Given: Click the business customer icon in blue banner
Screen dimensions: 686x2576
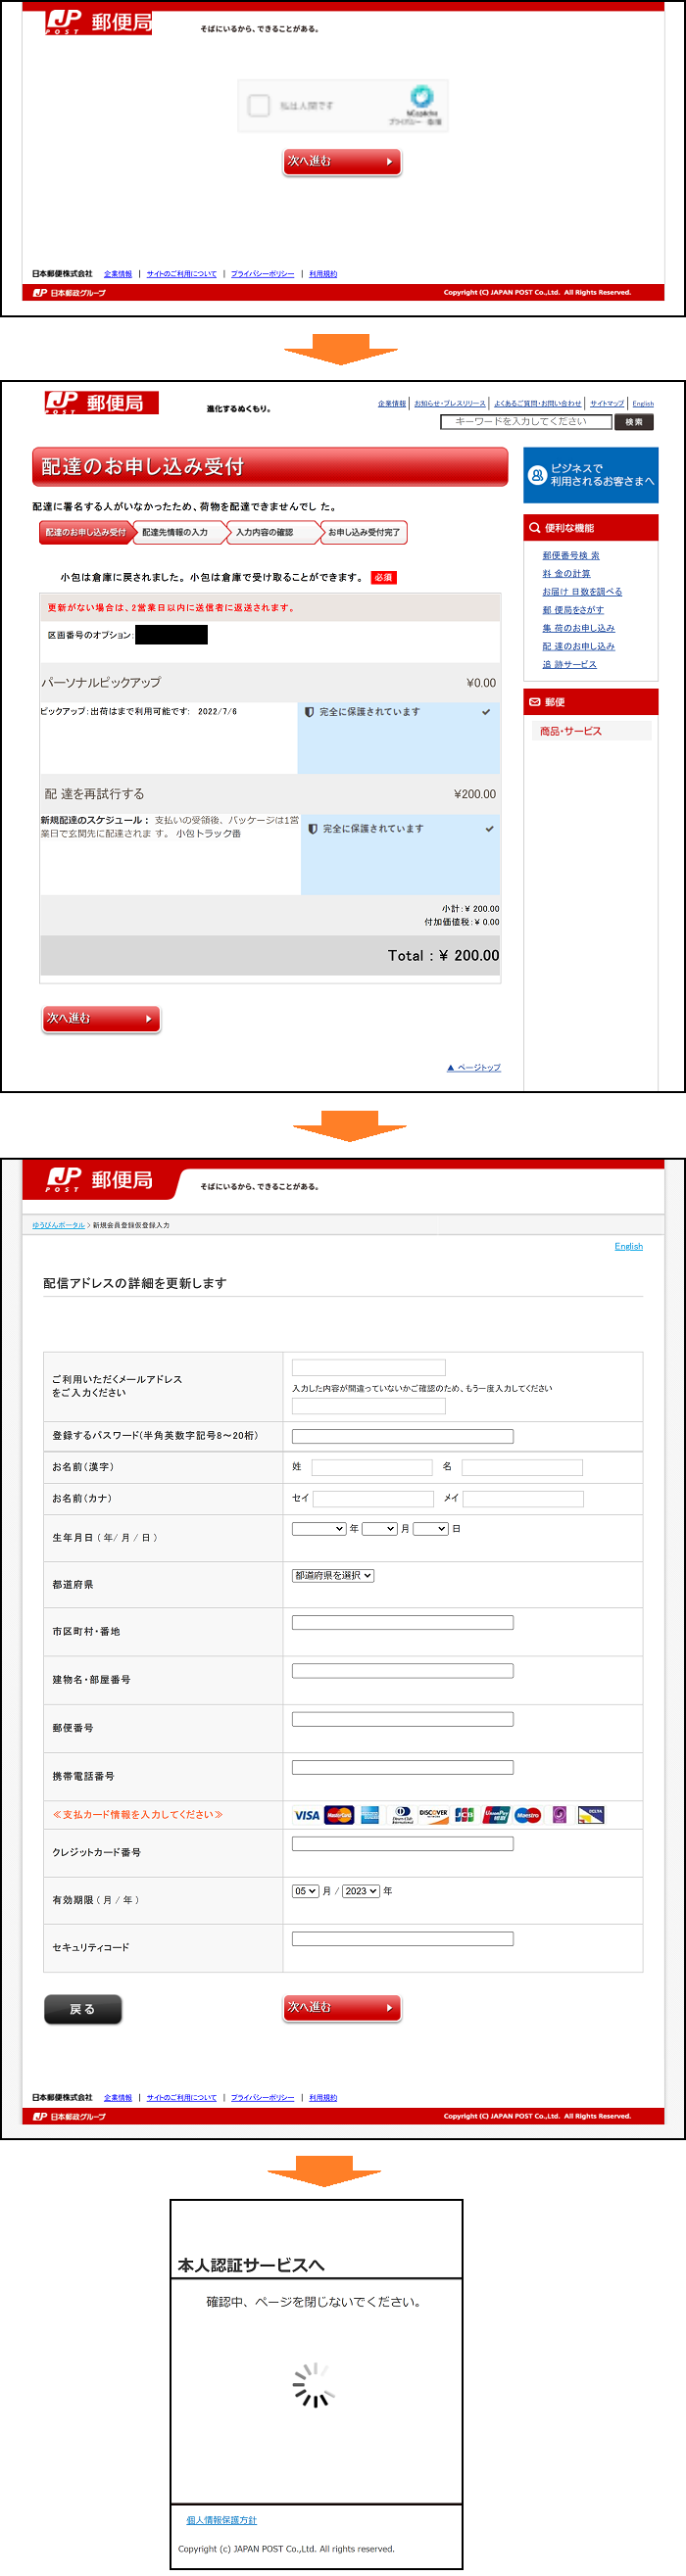Looking at the screenshot, I should [537, 475].
